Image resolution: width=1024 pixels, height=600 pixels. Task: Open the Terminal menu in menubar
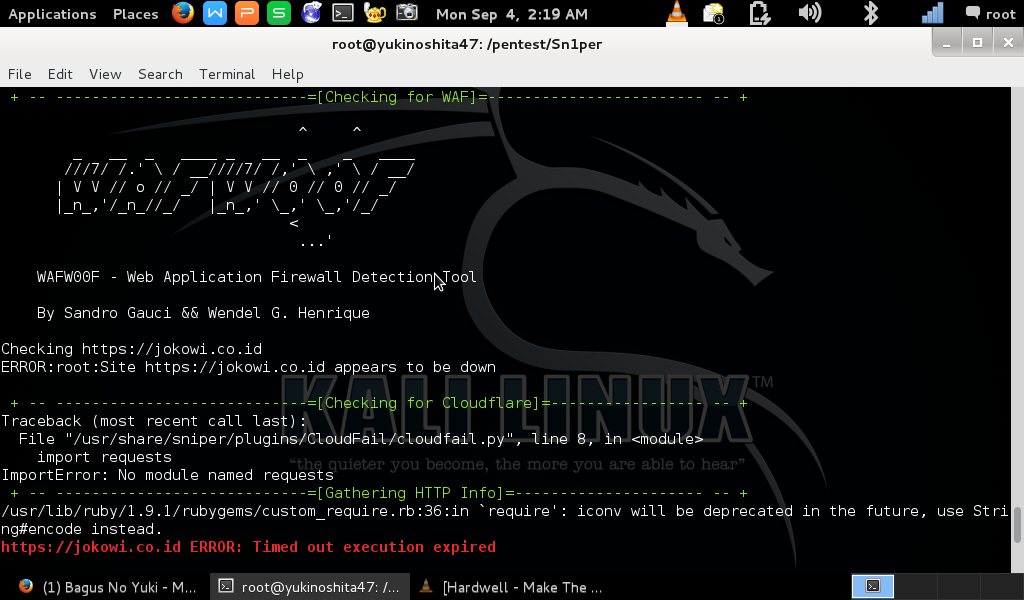click(x=227, y=74)
